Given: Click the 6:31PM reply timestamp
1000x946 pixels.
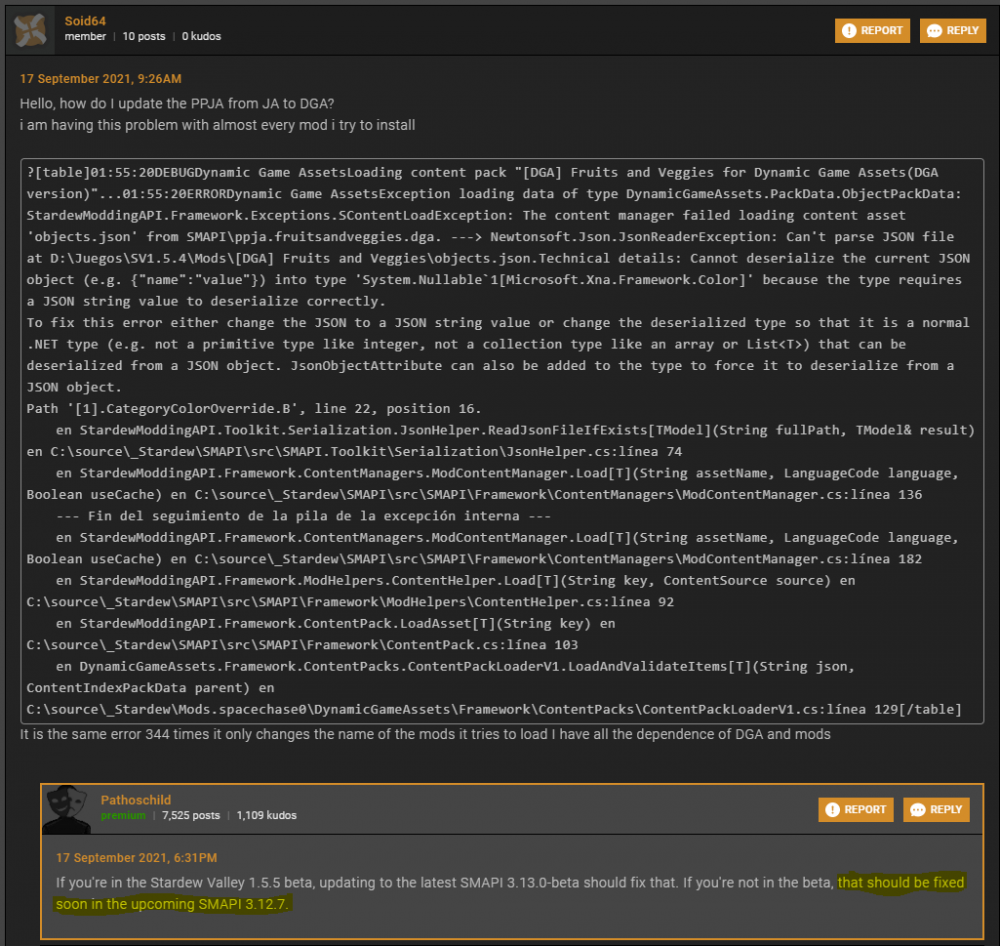Looking at the screenshot, I should coord(136,858).
